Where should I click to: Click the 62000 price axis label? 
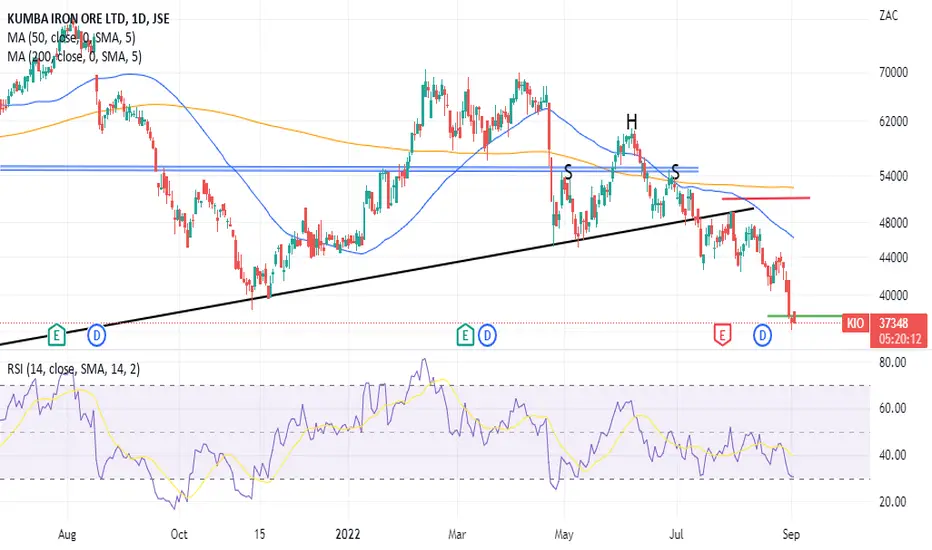893,121
